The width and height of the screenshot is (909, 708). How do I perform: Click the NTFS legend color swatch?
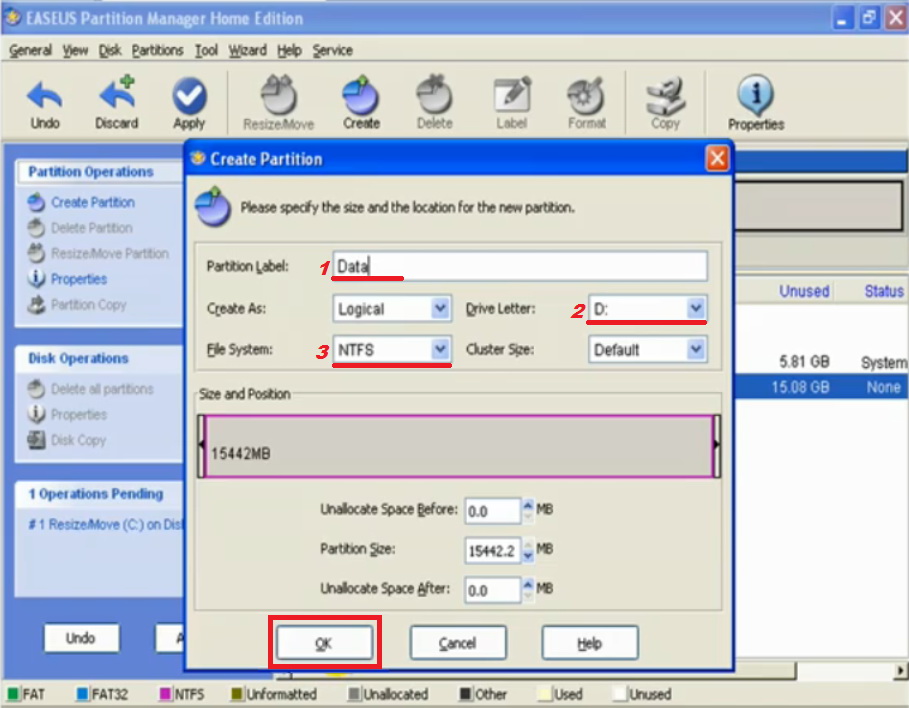165,694
